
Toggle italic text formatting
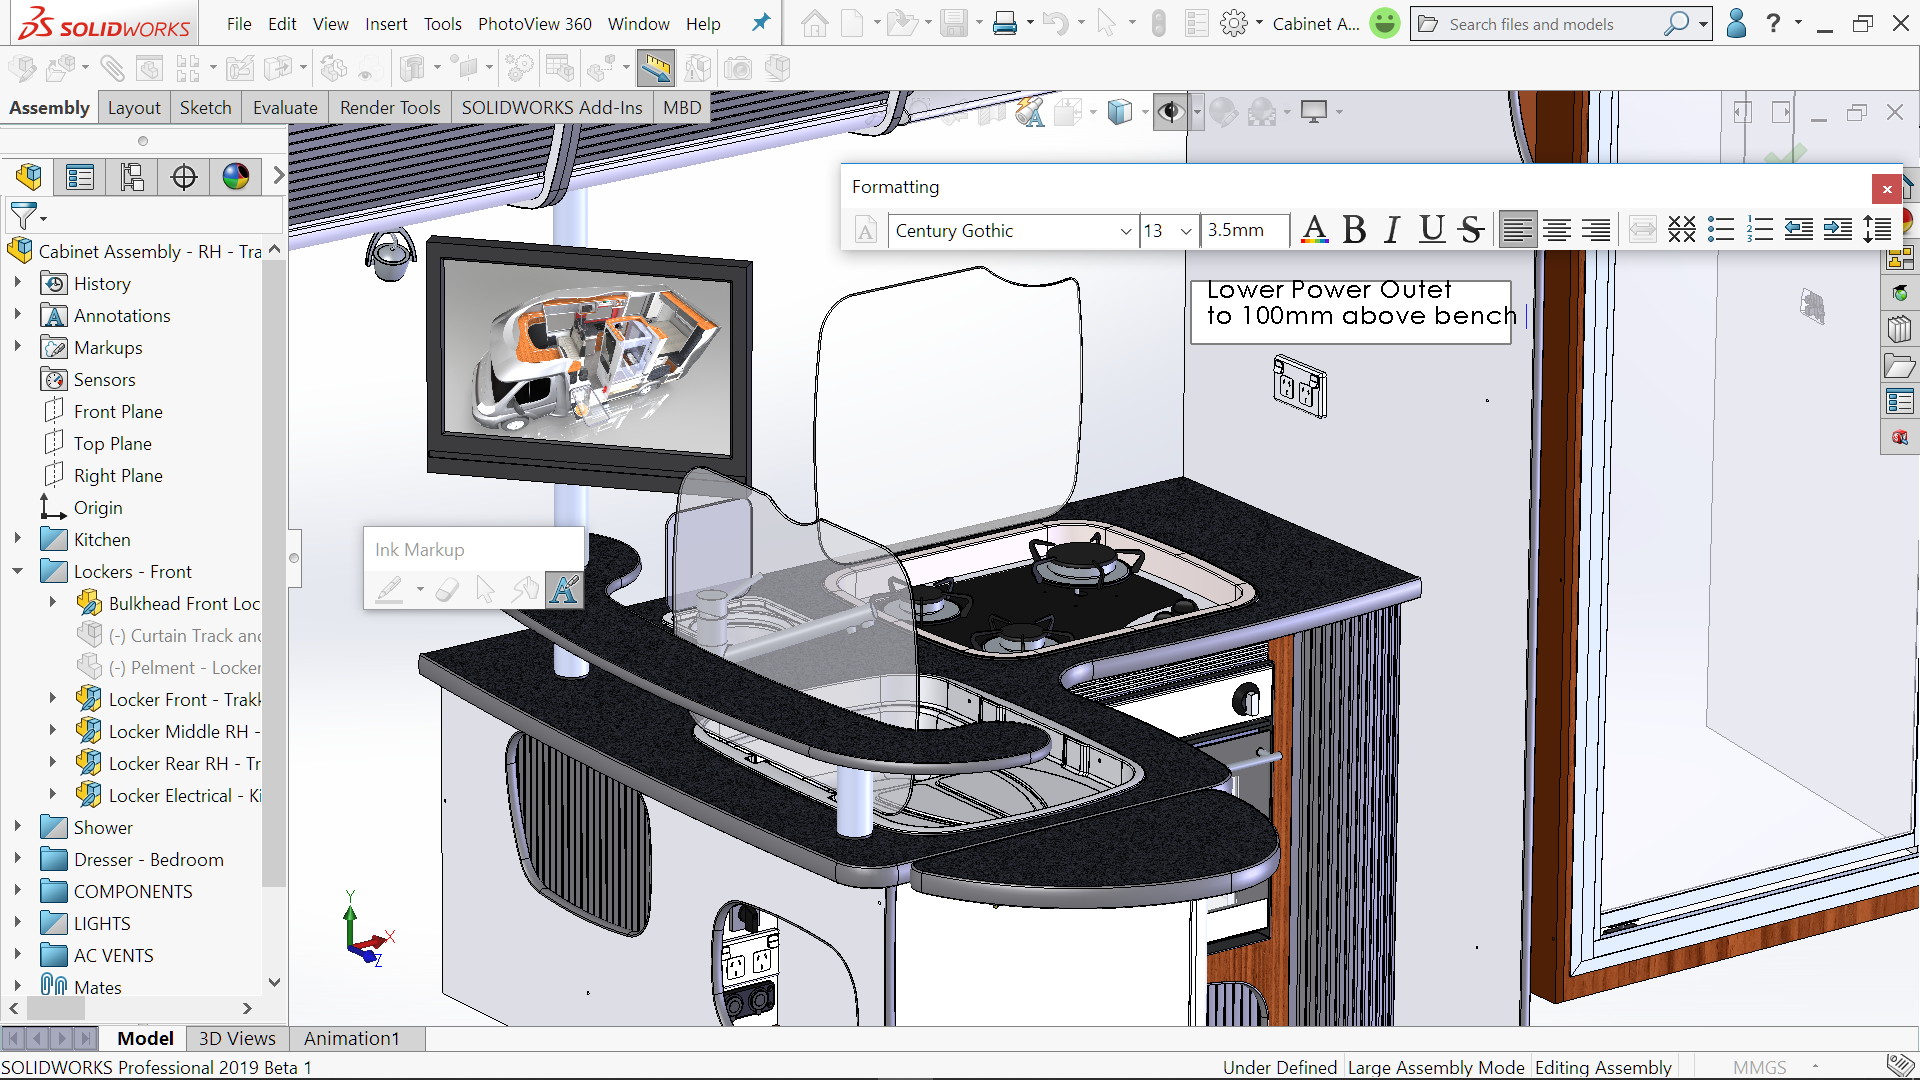pos(1392,230)
